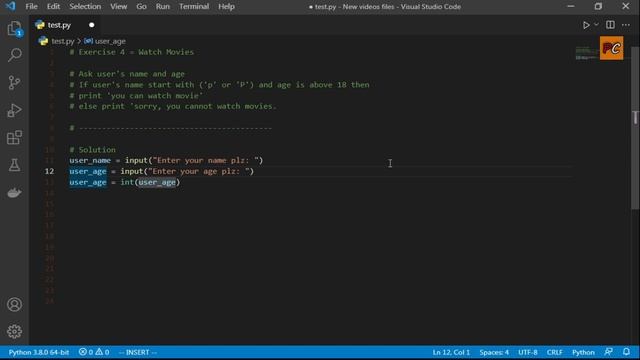This screenshot has width=640, height=360.
Task: Minimize the VS Code window
Action: click(x=571, y=6)
